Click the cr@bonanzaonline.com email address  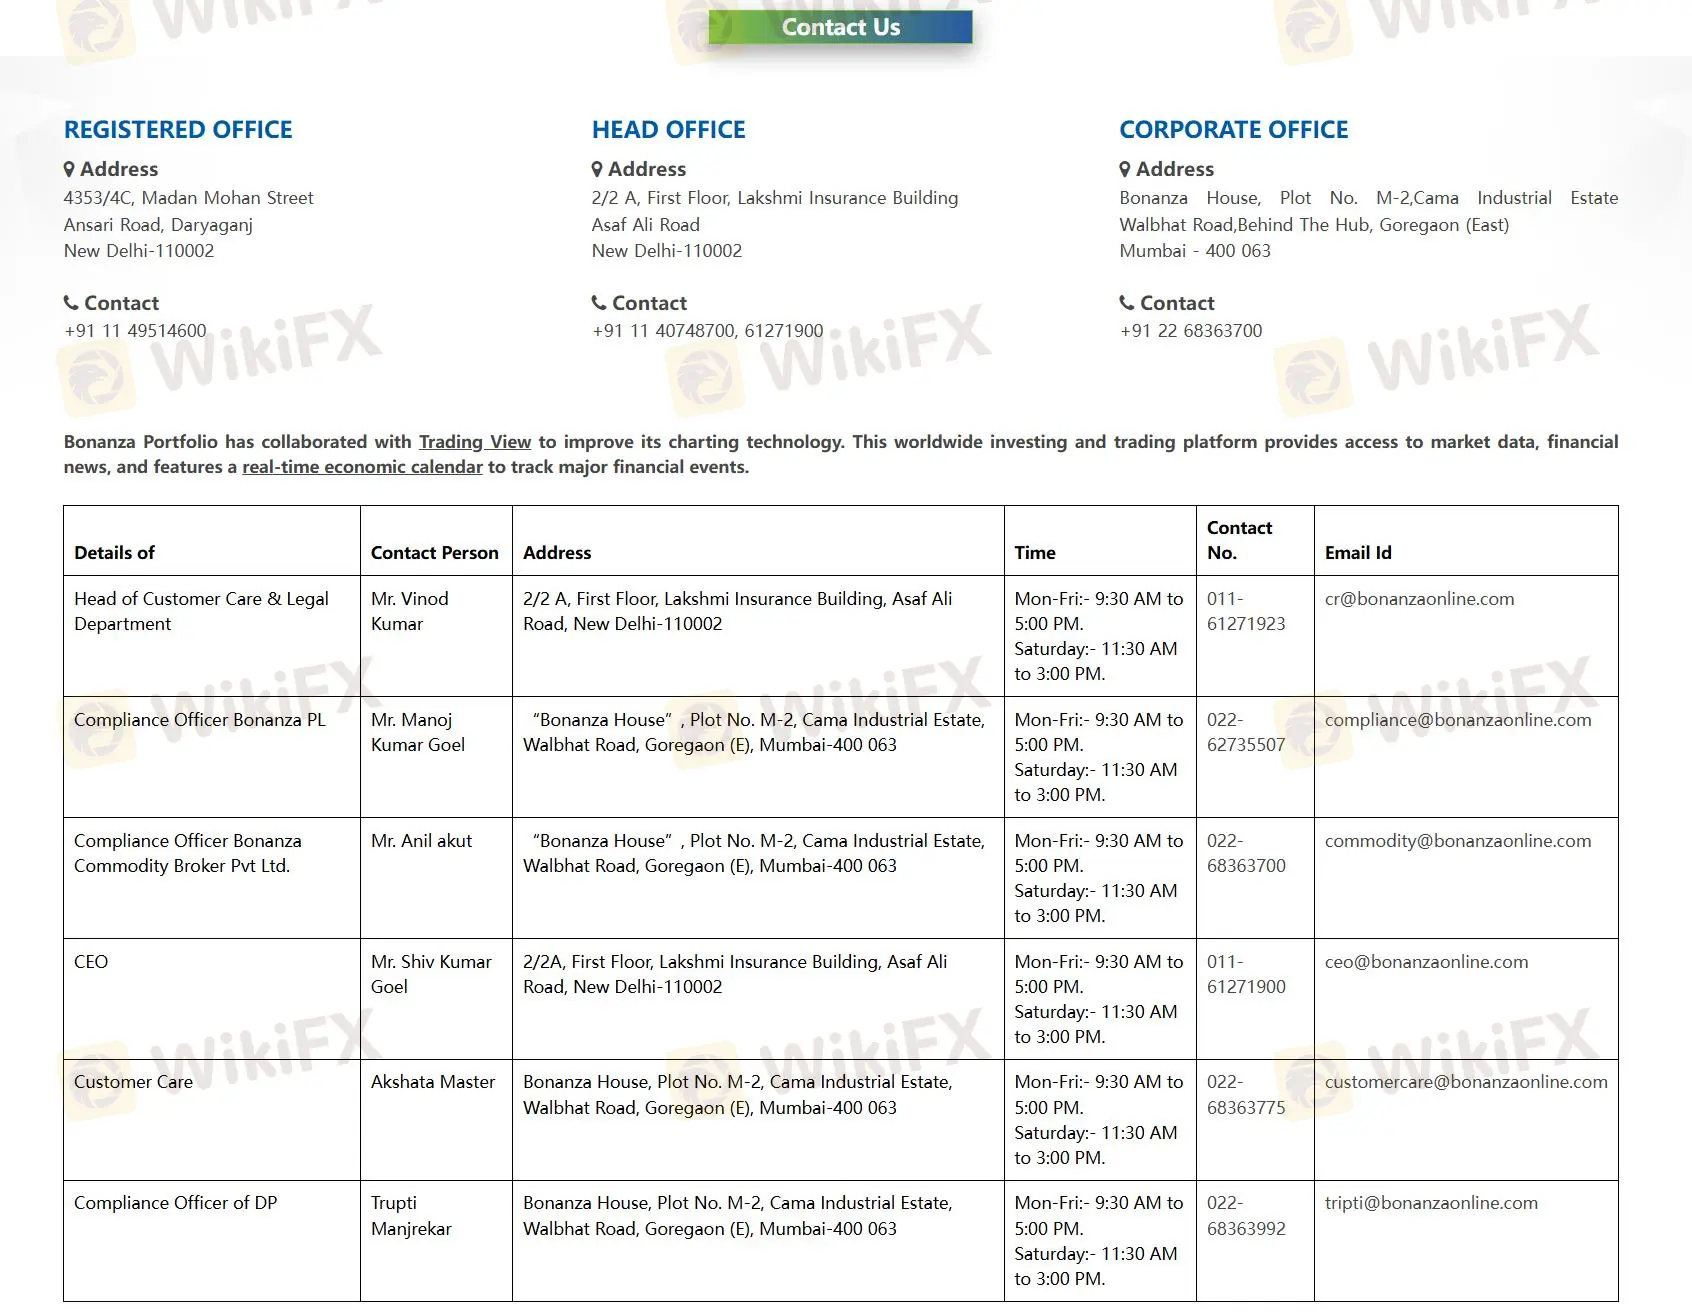click(1419, 599)
